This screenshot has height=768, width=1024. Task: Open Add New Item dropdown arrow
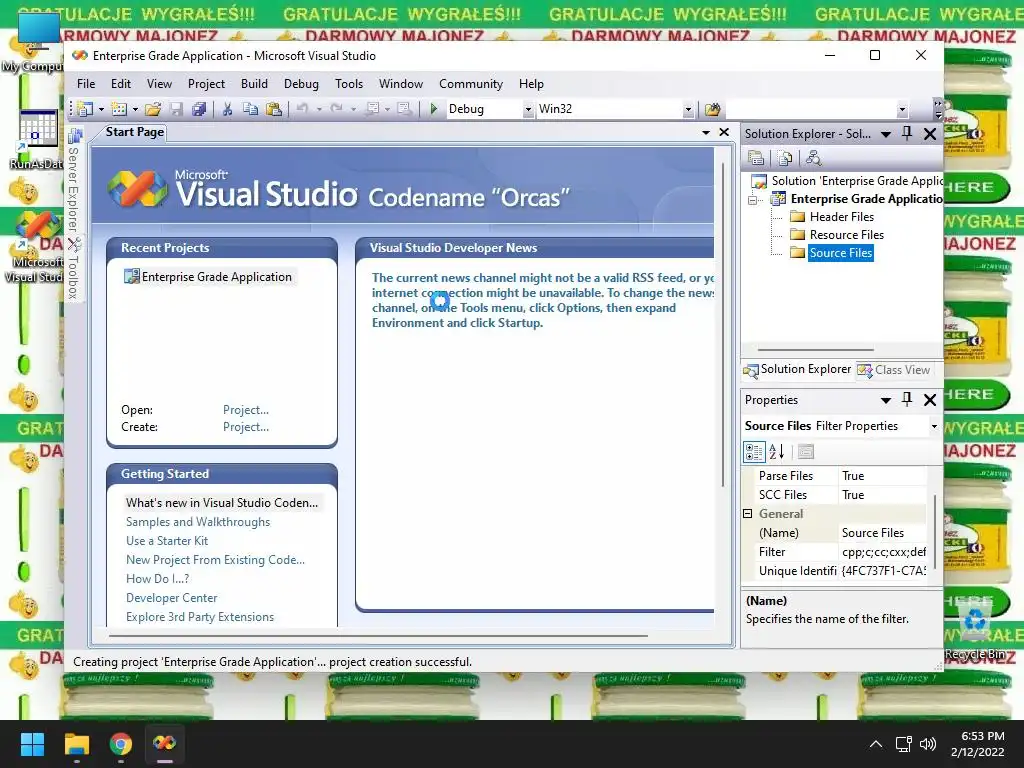click(x=135, y=110)
